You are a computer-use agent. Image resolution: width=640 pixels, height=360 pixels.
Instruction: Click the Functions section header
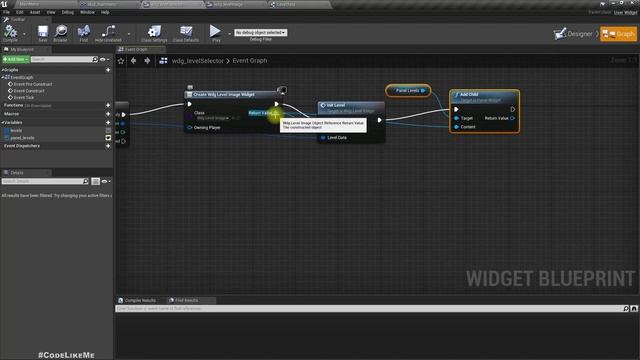point(13,105)
